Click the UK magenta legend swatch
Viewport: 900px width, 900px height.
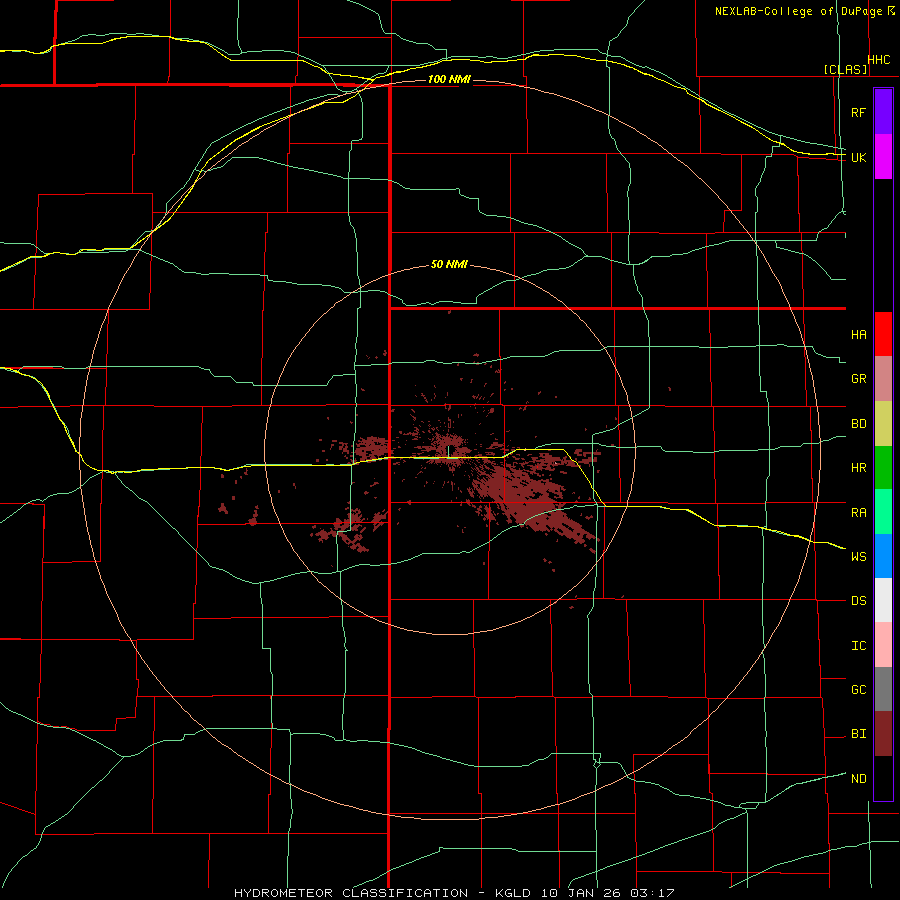[x=883, y=157]
